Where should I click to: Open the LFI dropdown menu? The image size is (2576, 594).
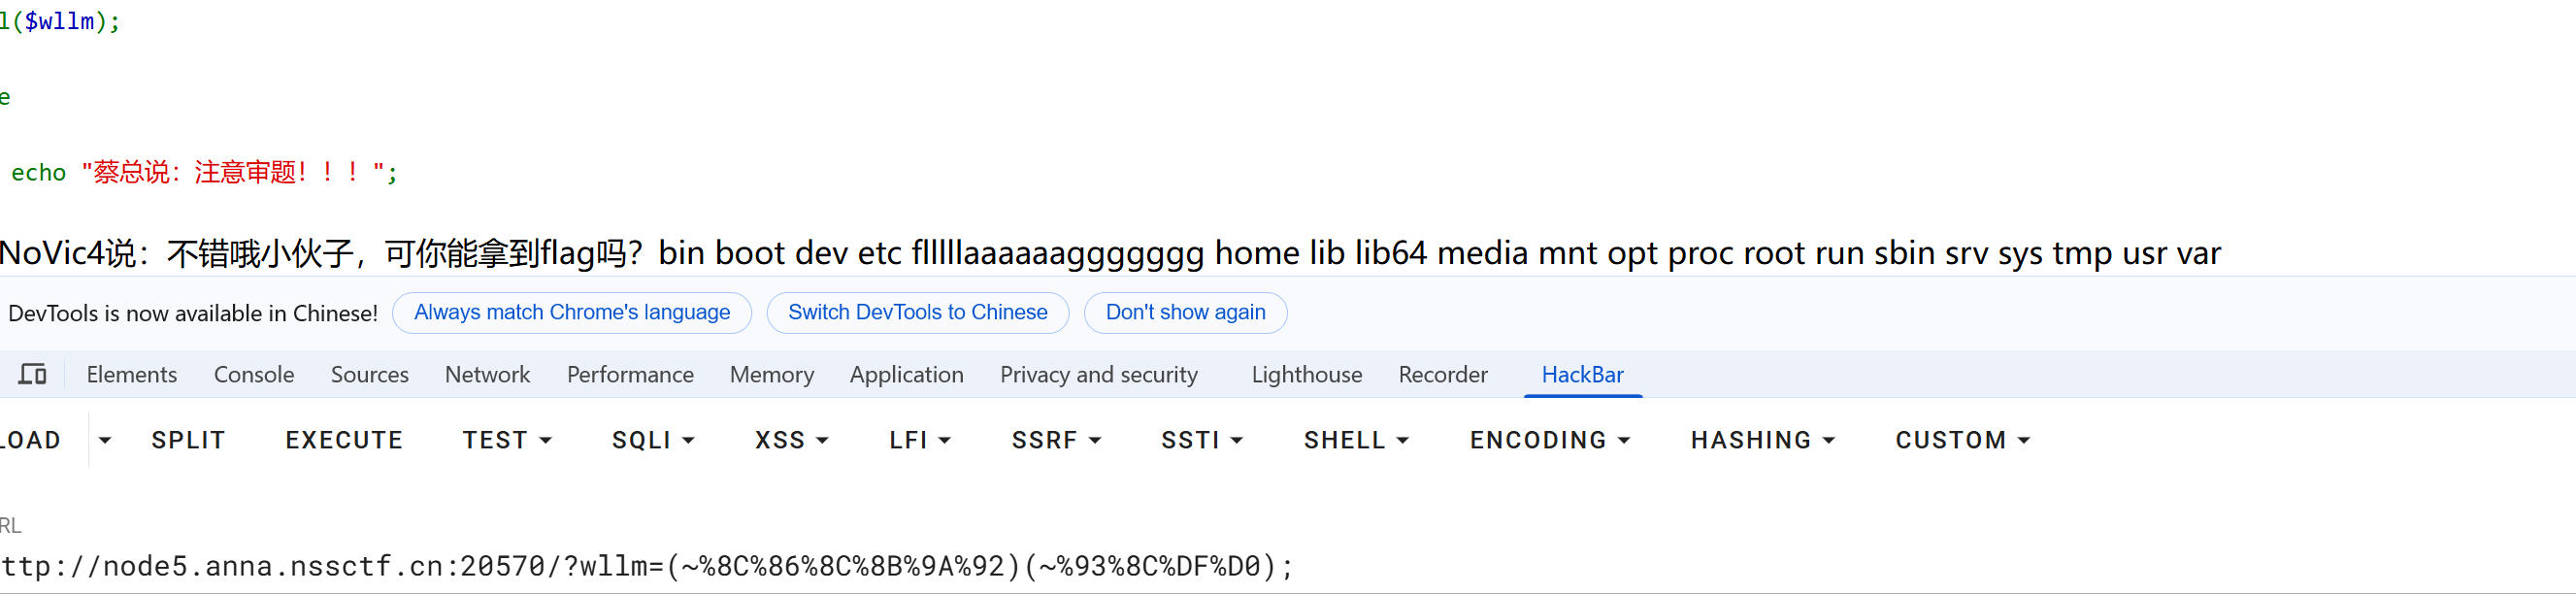(x=920, y=441)
